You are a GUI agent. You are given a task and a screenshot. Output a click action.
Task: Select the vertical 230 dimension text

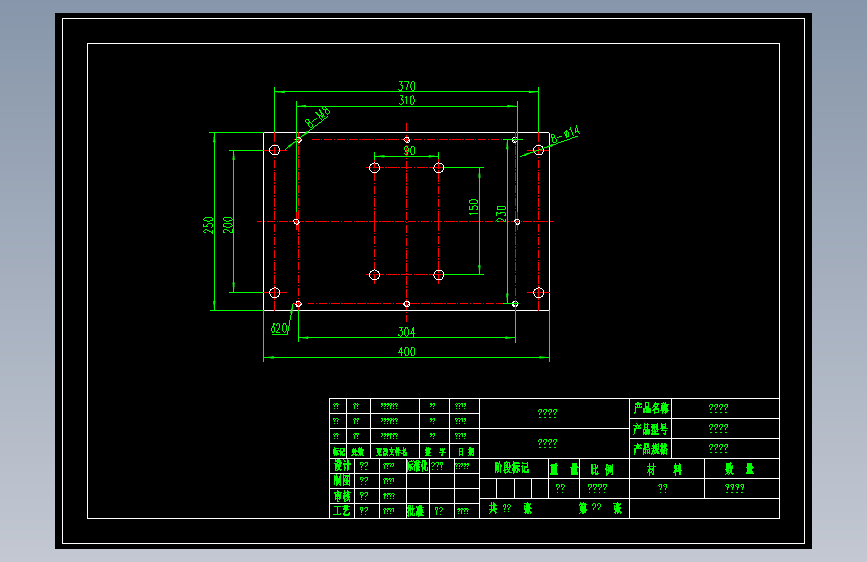(502, 214)
